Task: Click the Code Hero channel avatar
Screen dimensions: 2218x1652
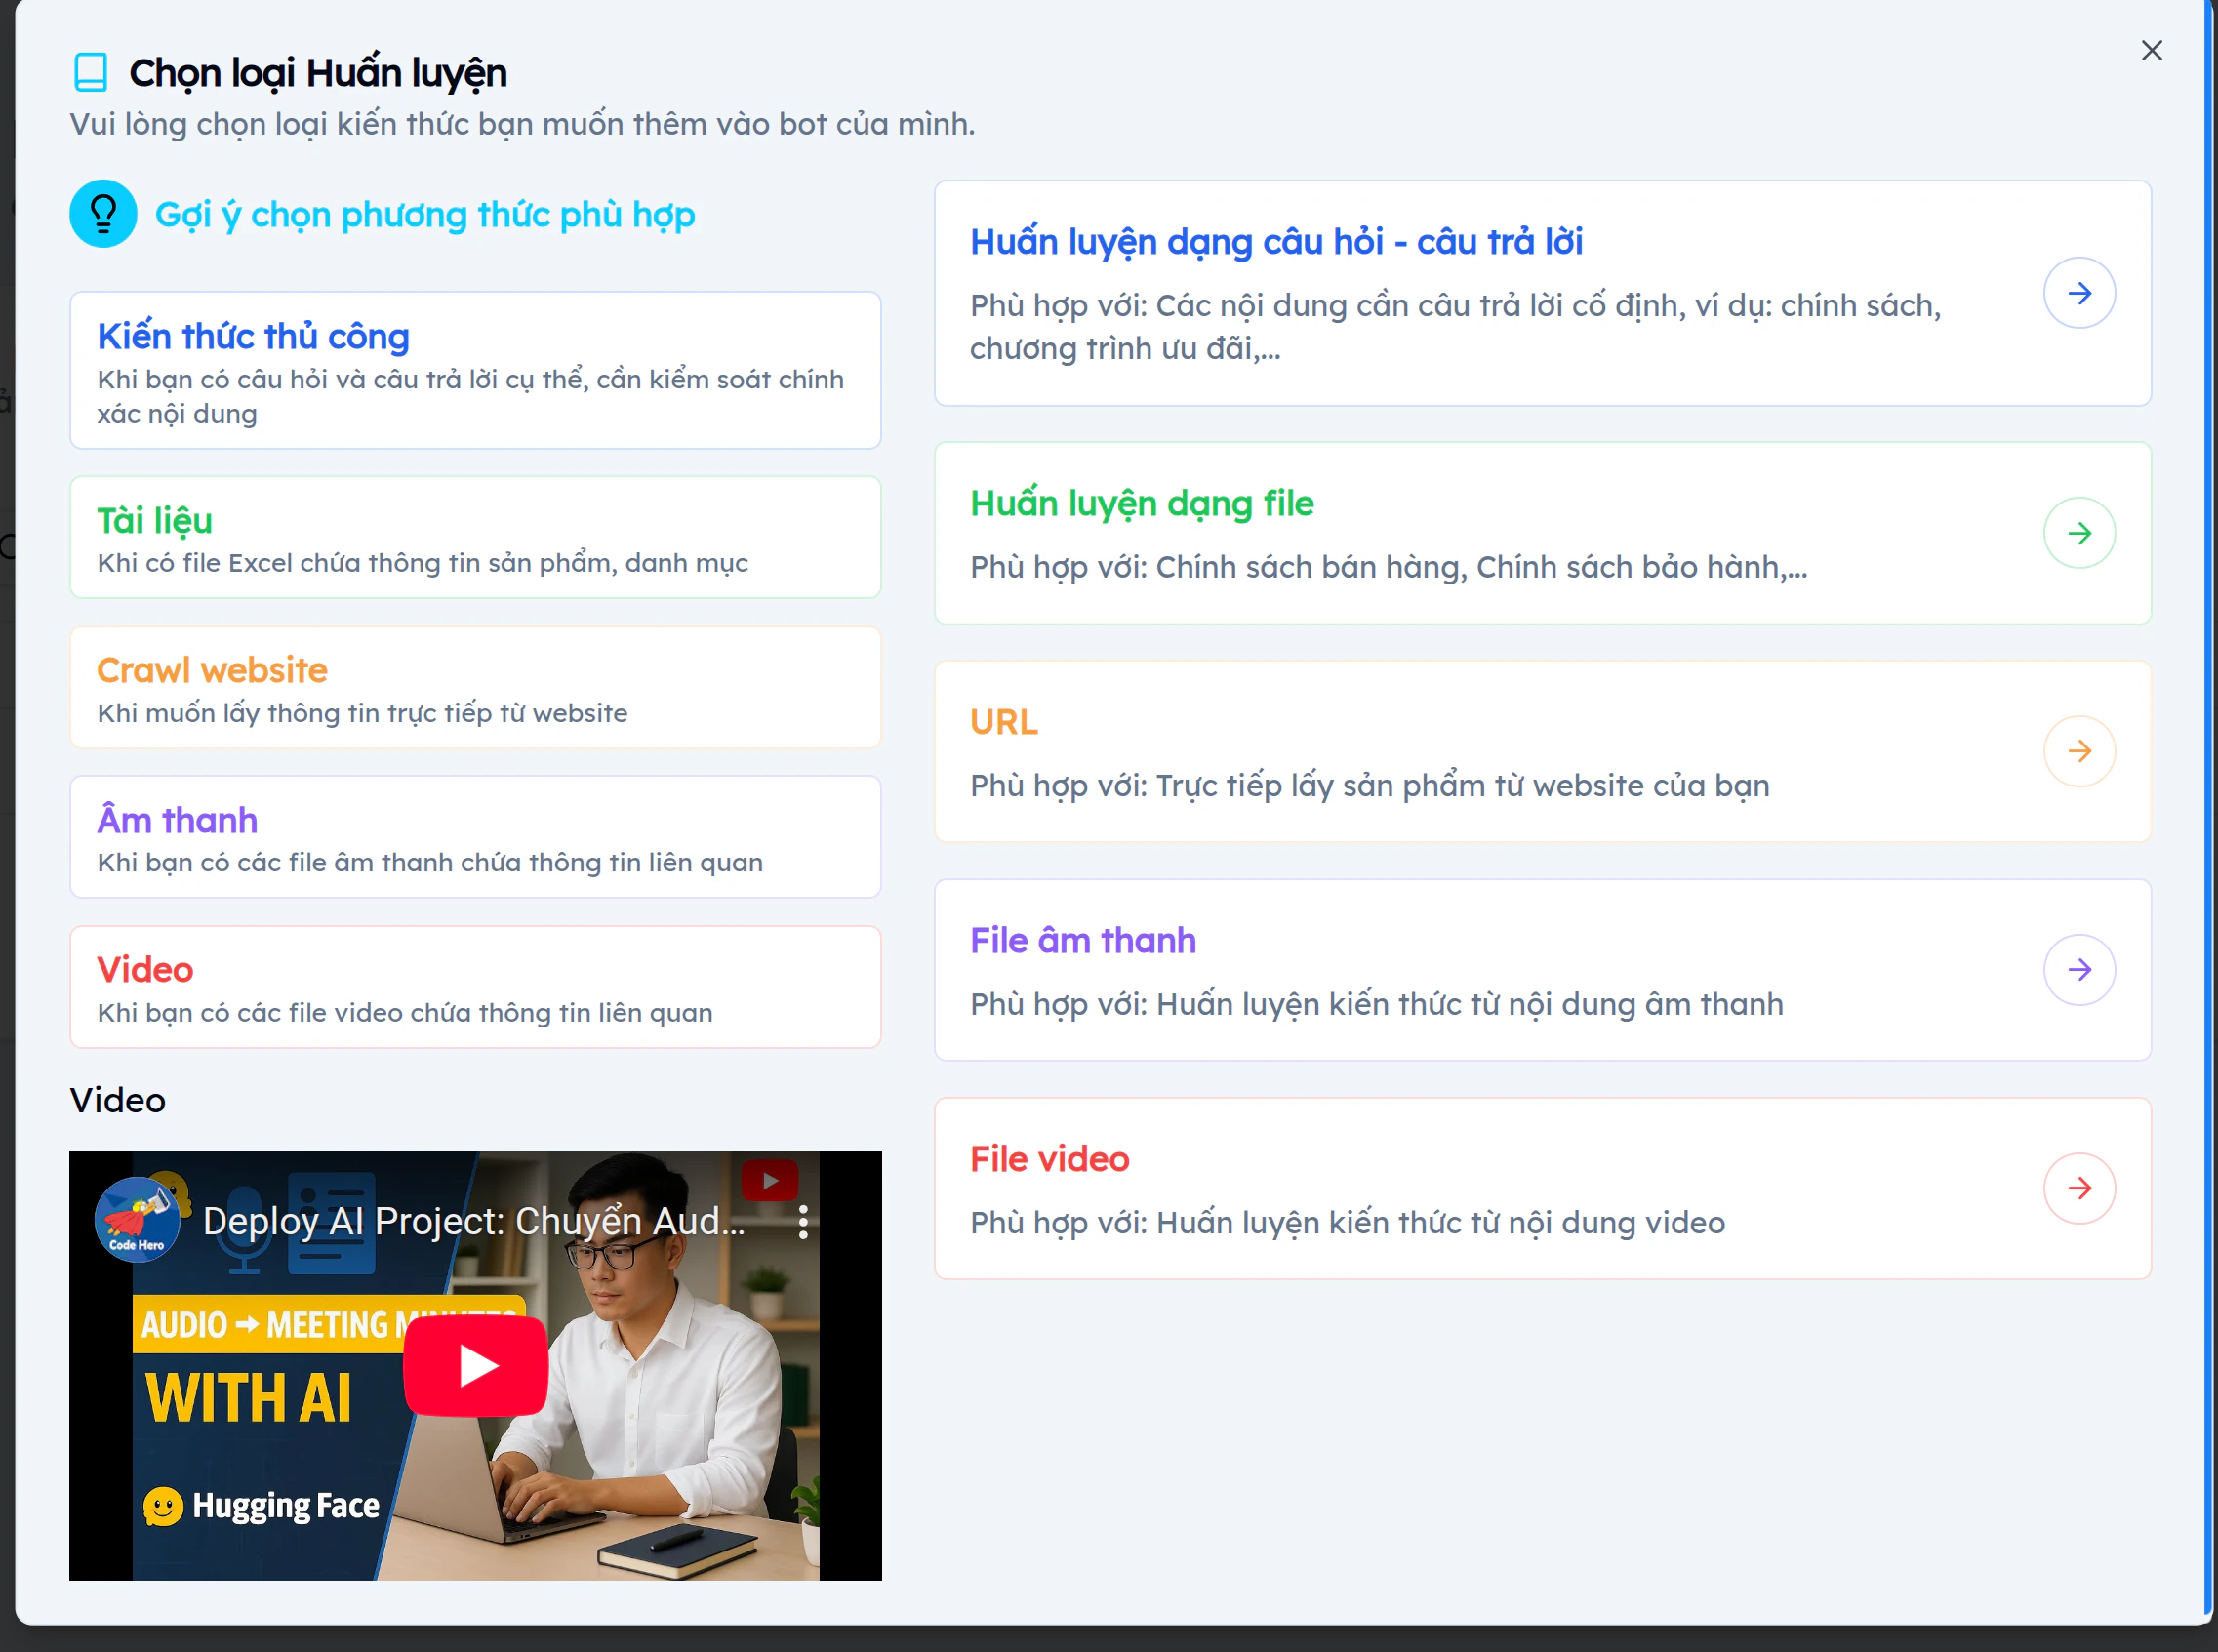Action: [x=137, y=1219]
